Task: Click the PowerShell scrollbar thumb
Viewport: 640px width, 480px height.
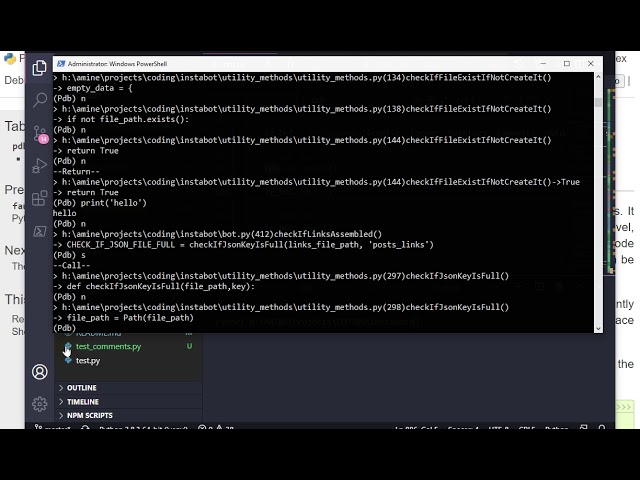Action: 598,102
